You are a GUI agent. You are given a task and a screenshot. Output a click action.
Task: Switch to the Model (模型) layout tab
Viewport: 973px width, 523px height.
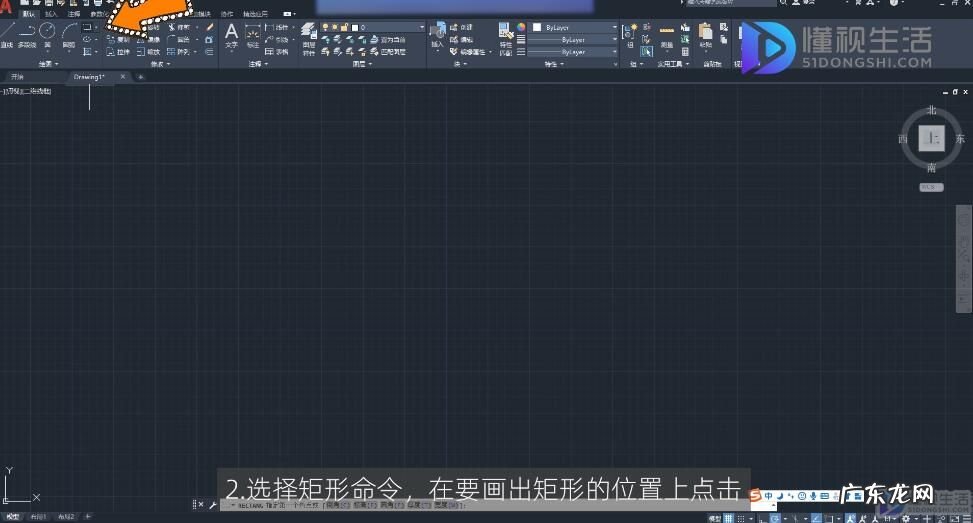pos(12,516)
